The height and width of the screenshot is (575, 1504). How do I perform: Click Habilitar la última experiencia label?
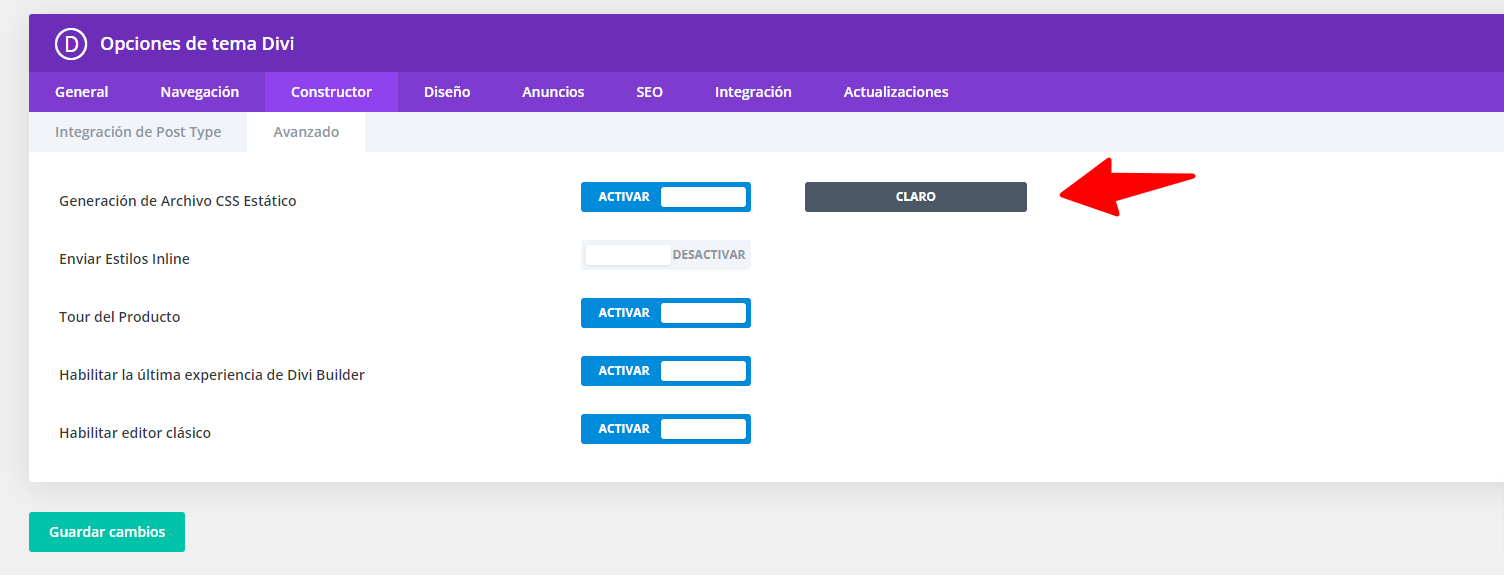coord(212,375)
